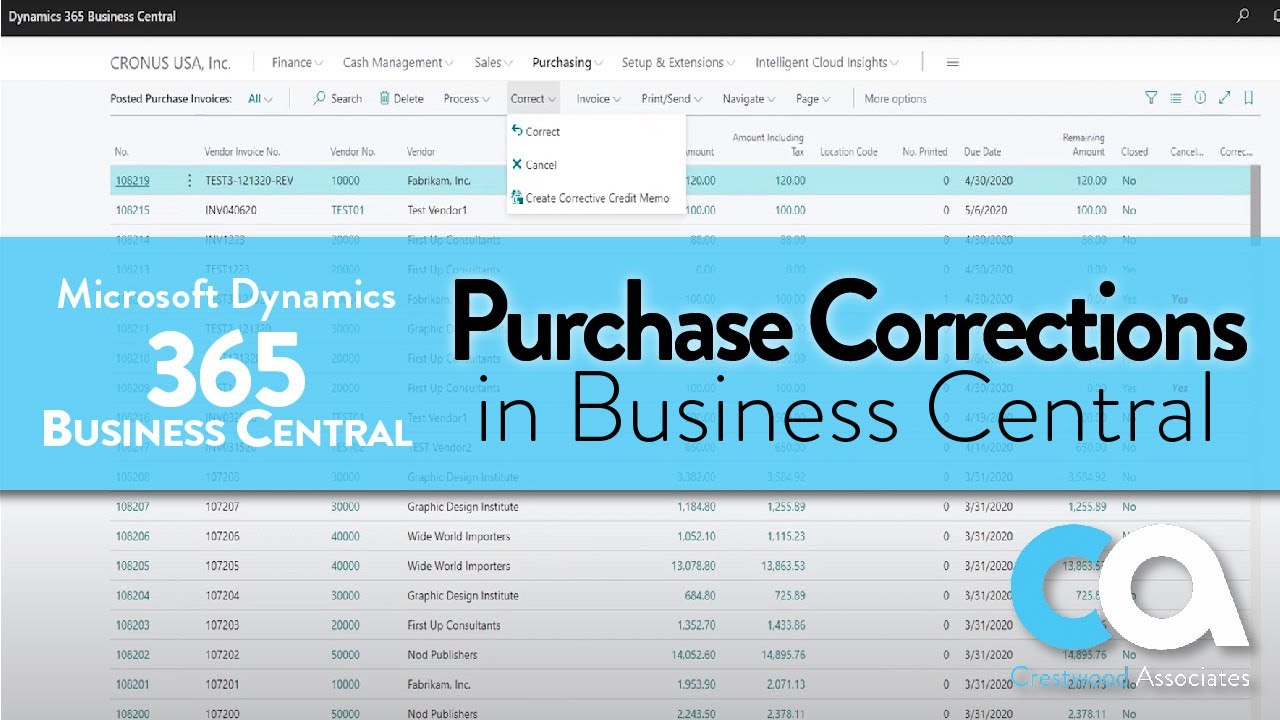Click amount including tax 14,895.76
This screenshot has width=1280, height=720.
pyautogui.click(x=783, y=655)
